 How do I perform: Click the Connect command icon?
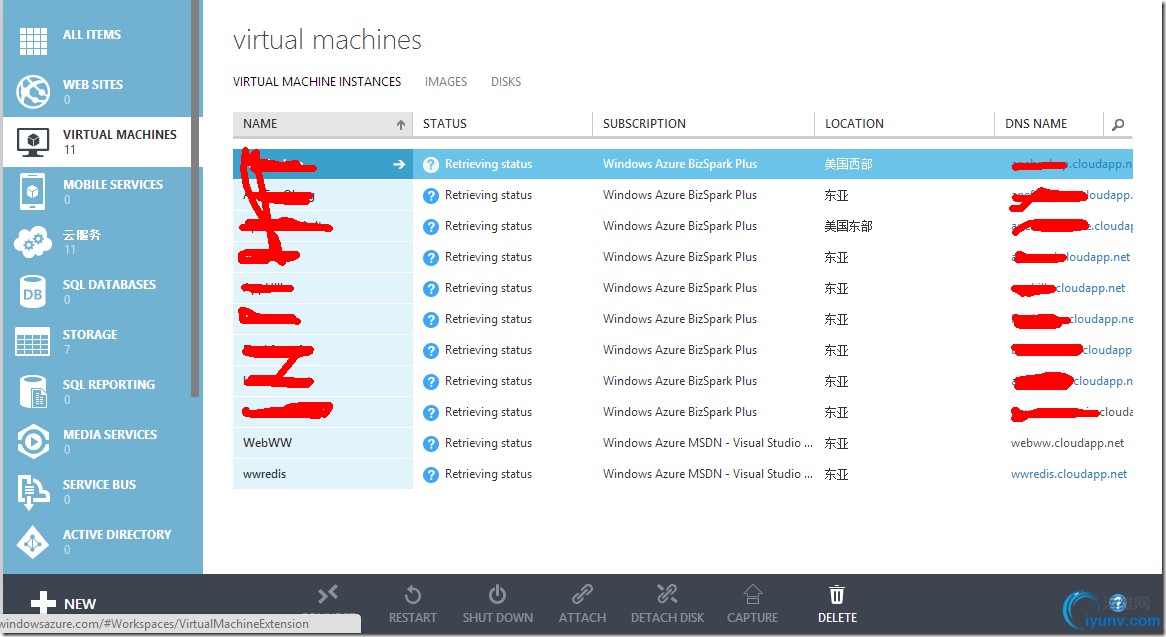pos(328,594)
